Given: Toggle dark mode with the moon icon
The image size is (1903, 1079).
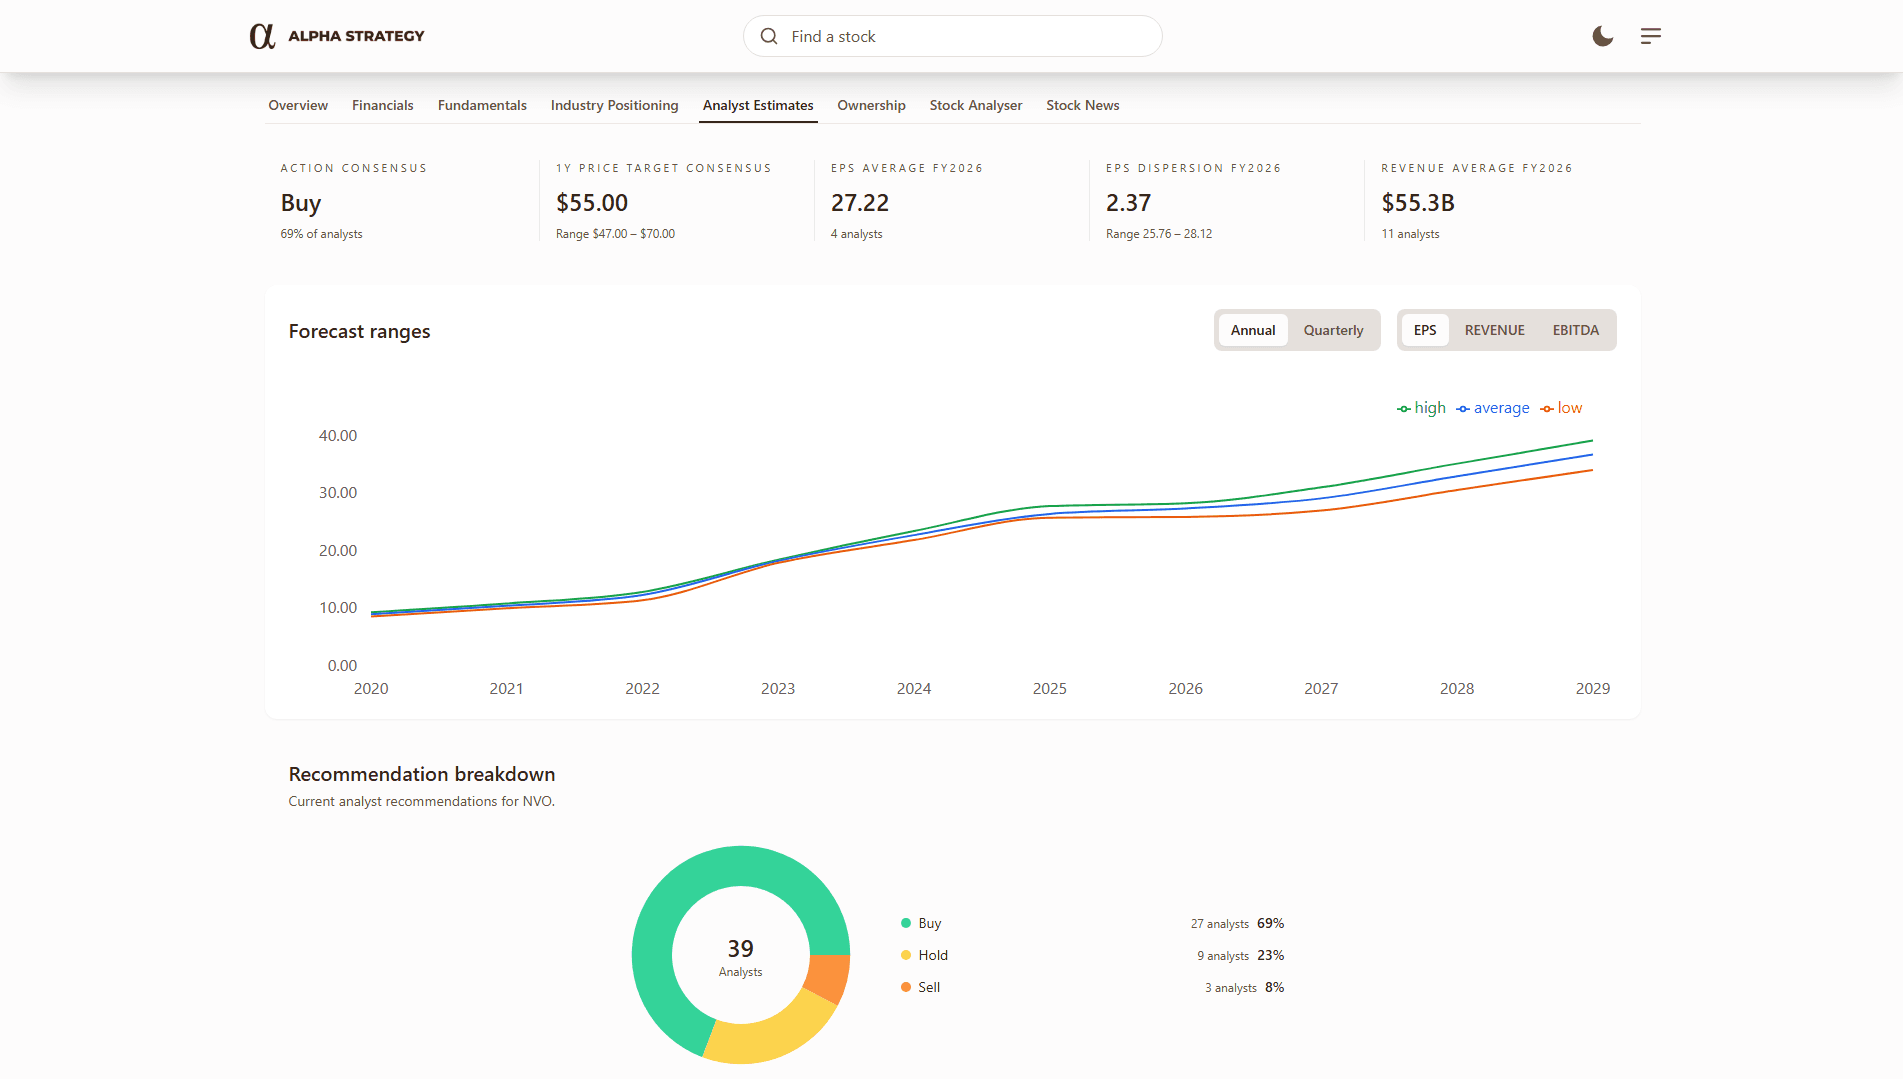Looking at the screenshot, I should click(1602, 36).
